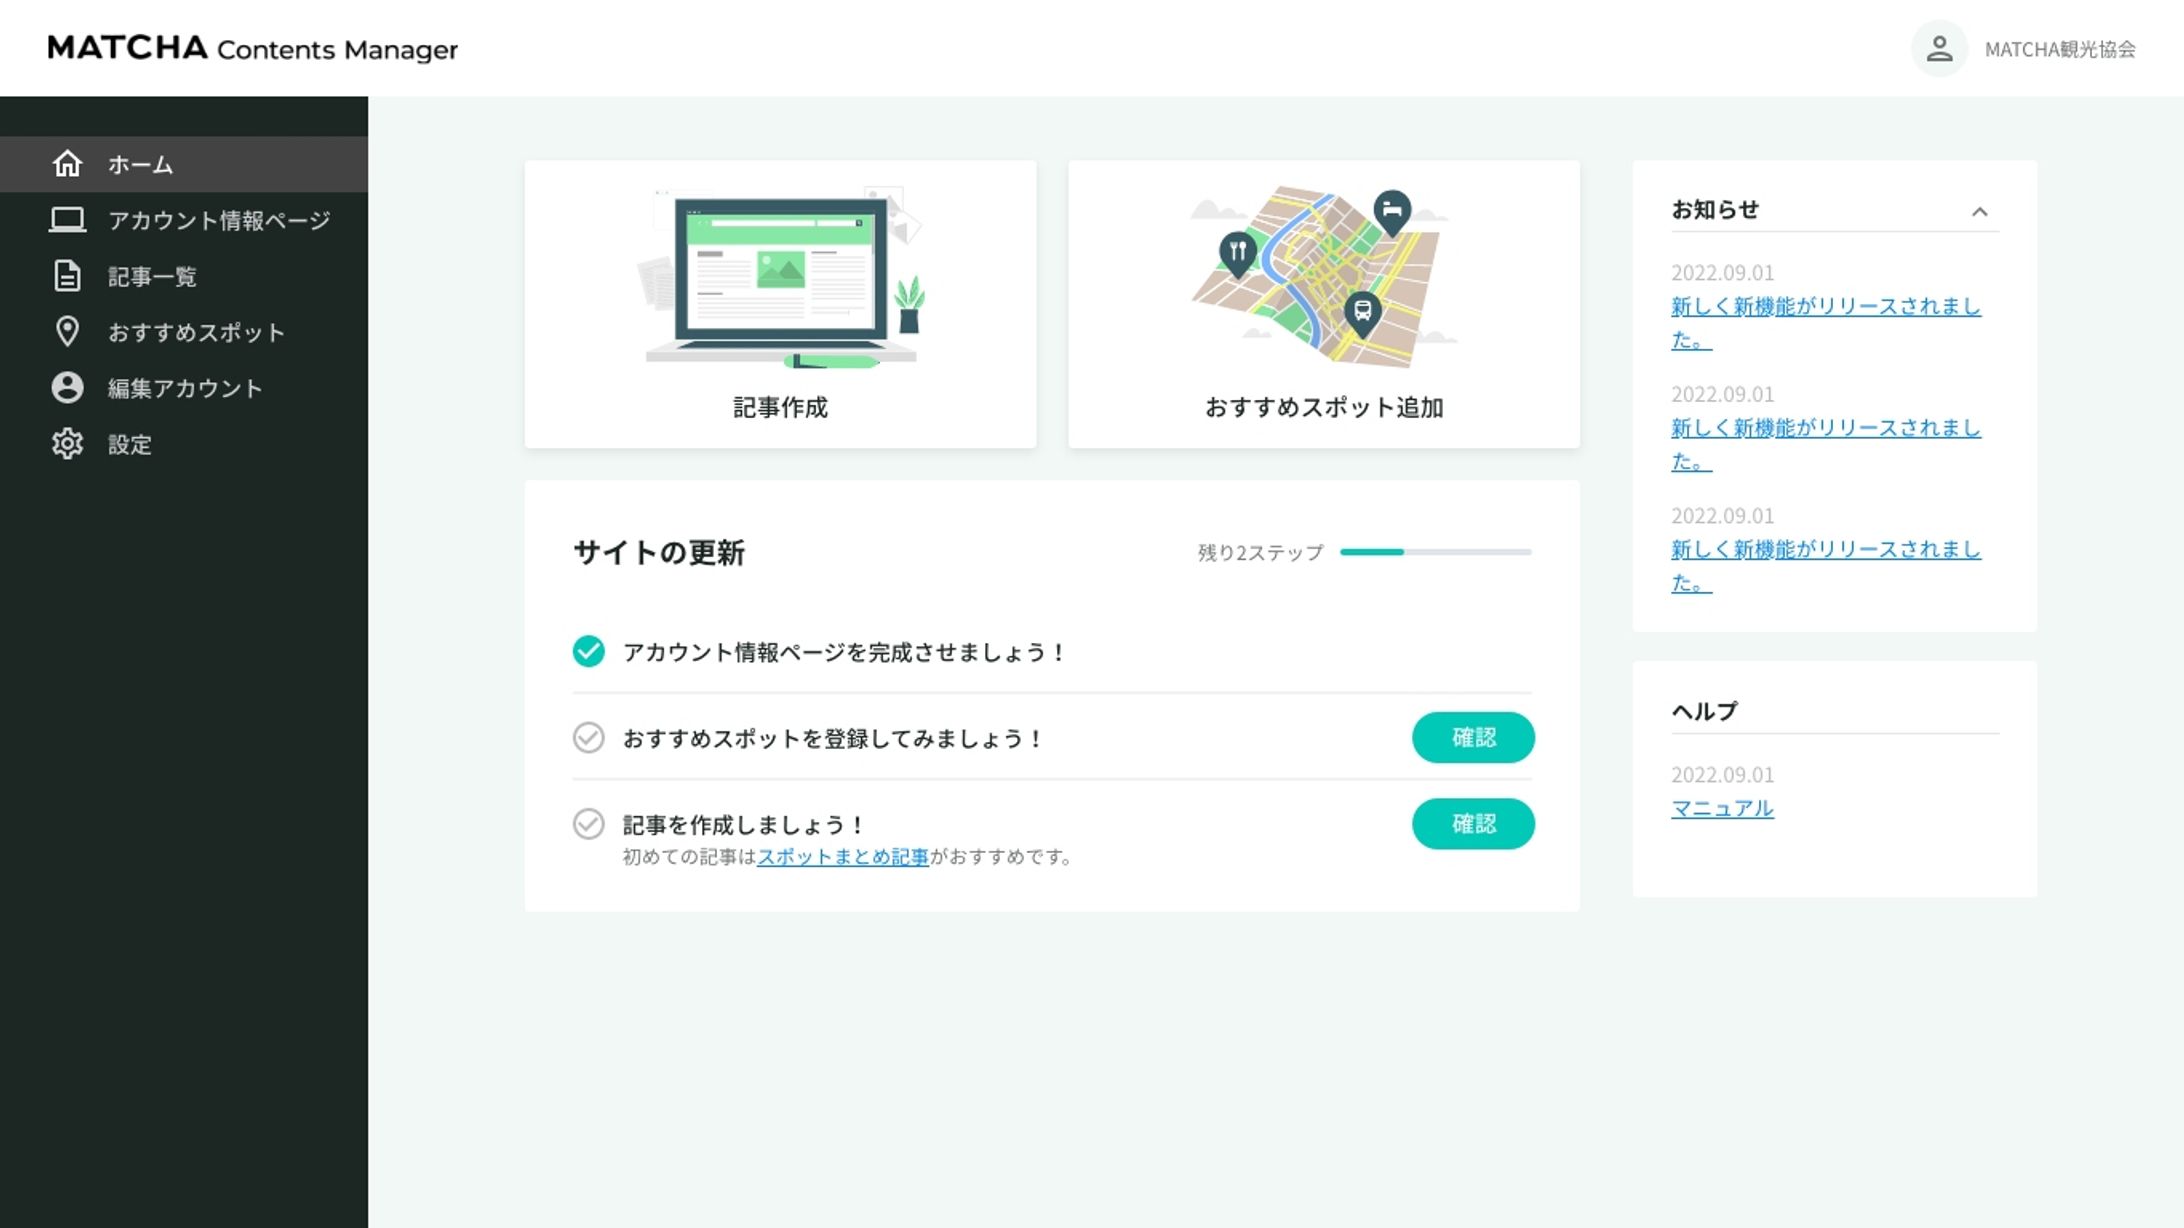Click お知らせ panel title
The image size is (2184, 1228).
[1715, 209]
